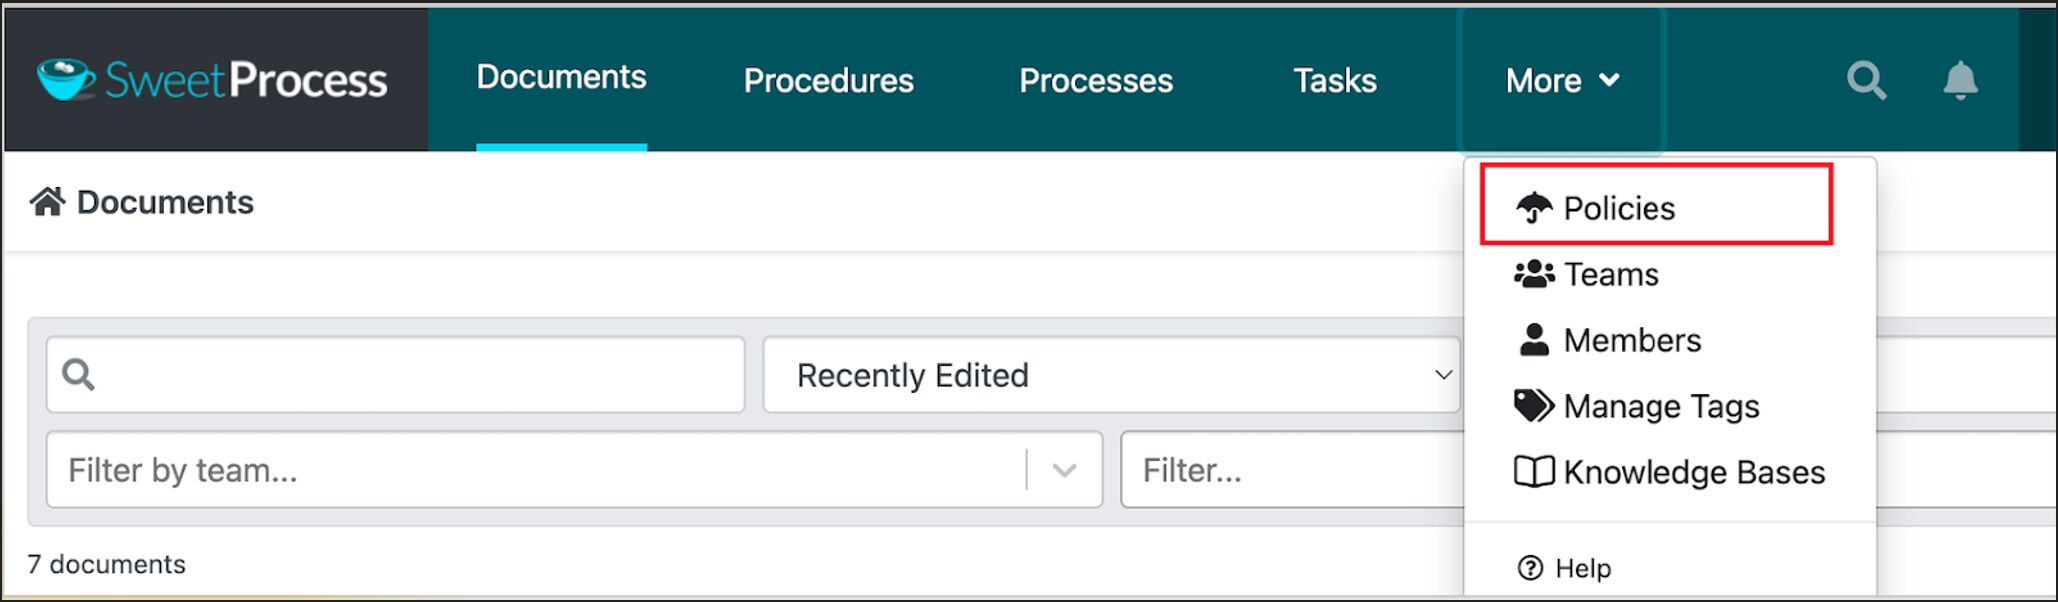Viewport: 2058px width, 602px height.
Task: Click the SweetProcess cup logo
Action: pos(66,79)
